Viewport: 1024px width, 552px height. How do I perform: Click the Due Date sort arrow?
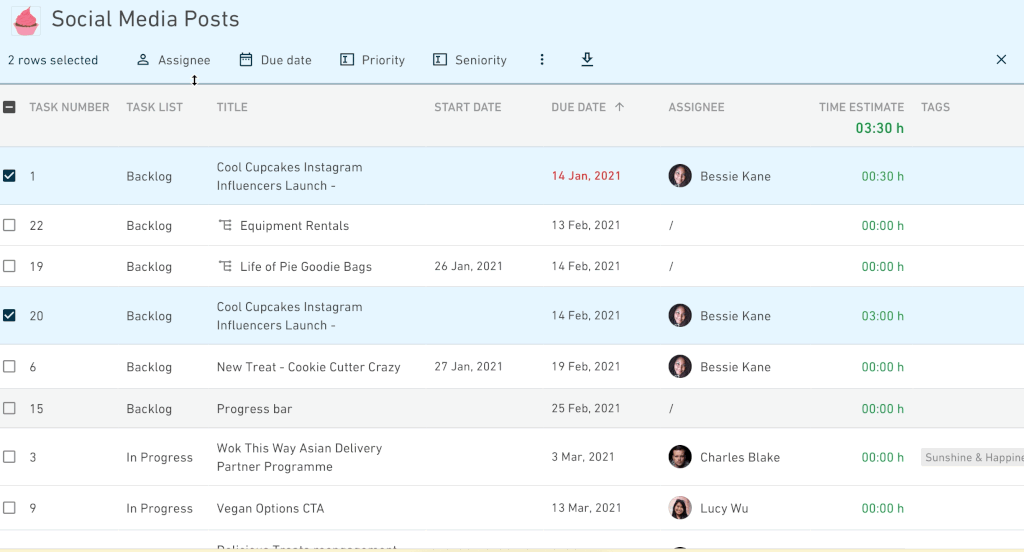point(619,106)
